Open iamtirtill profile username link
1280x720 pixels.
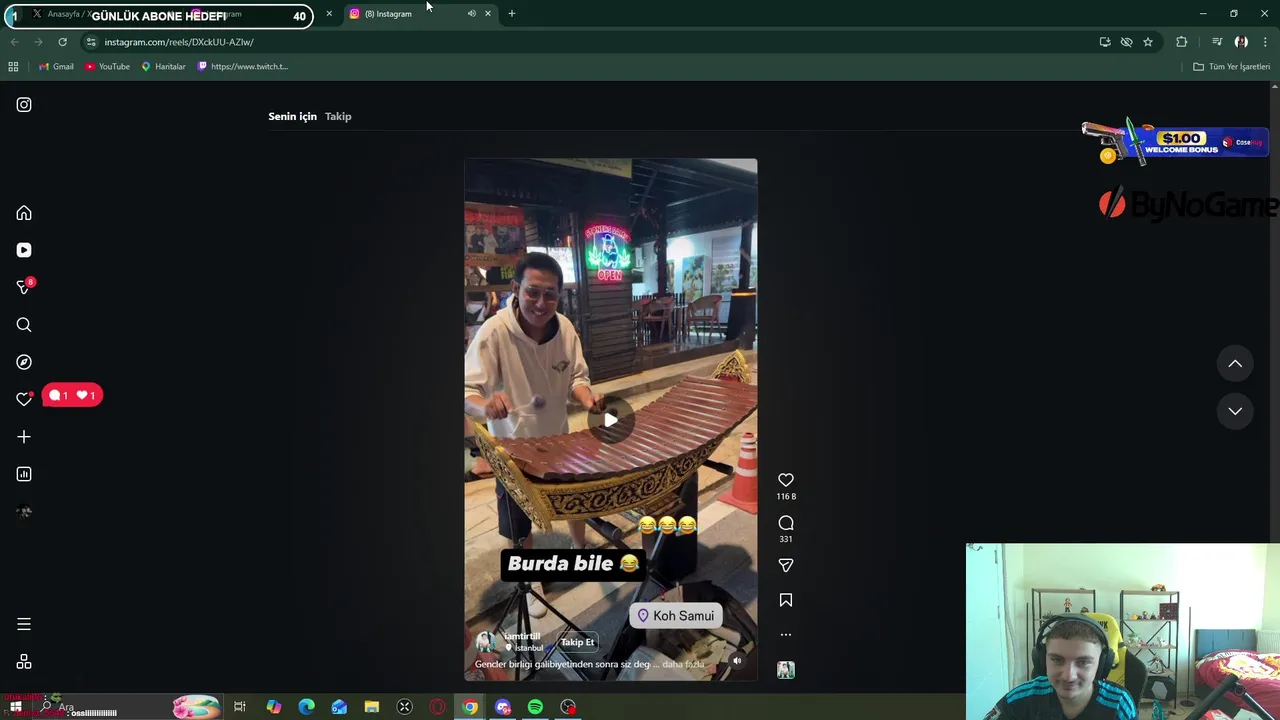tap(522, 636)
